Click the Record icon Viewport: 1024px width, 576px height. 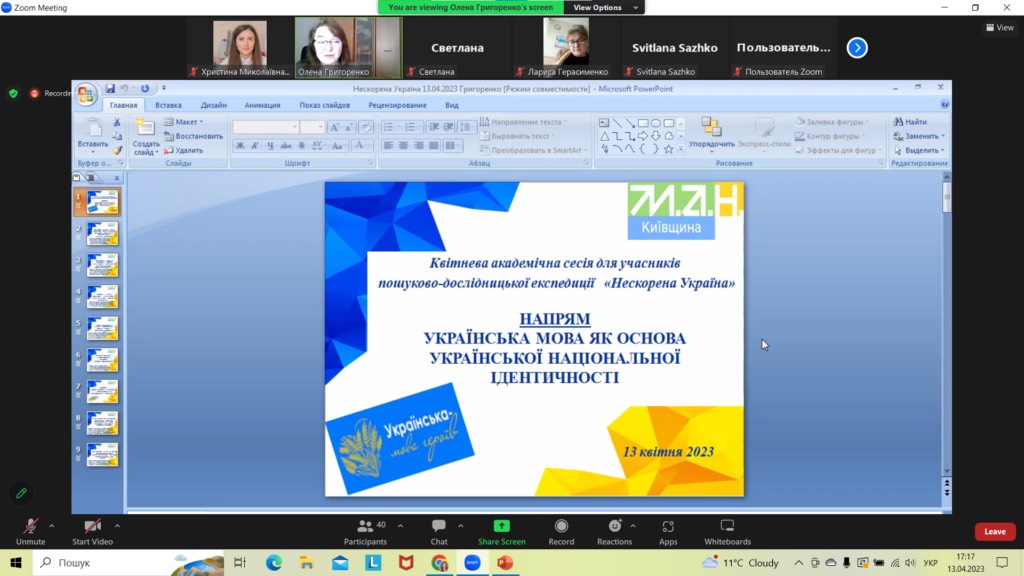coord(561,527)
